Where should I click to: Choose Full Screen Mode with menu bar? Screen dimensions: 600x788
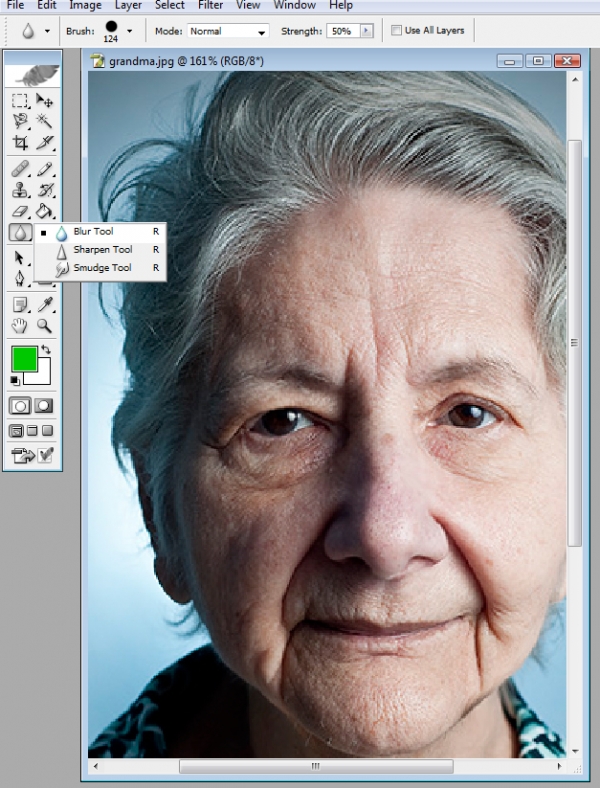click(32, 431)
